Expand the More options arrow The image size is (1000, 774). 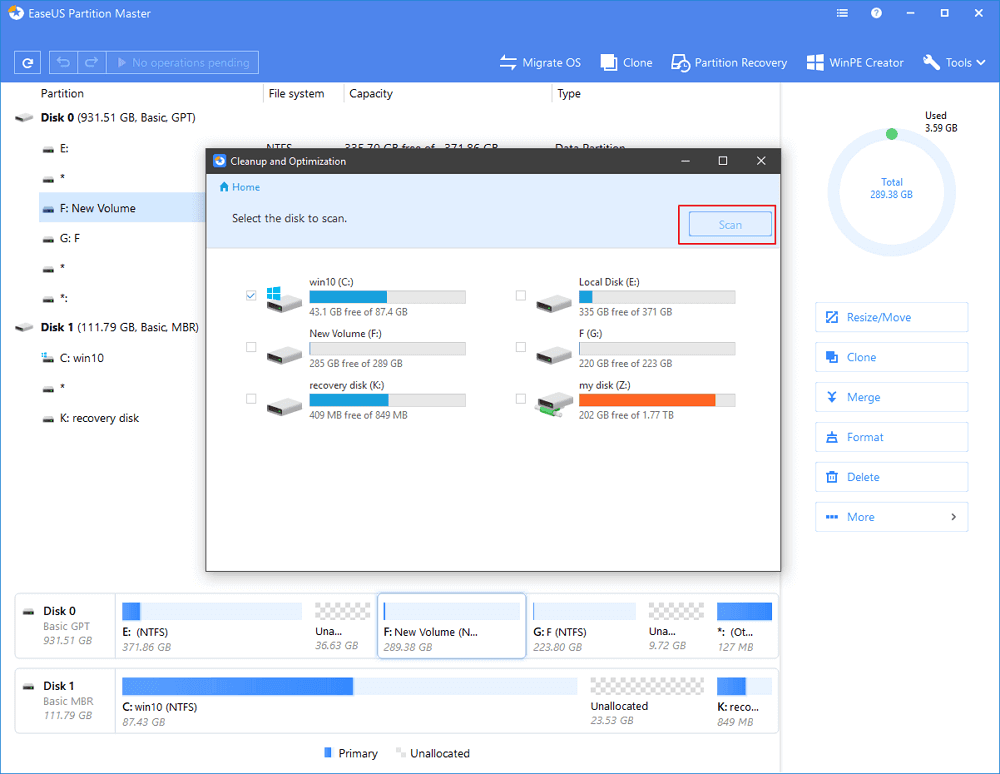click(953, 516)
